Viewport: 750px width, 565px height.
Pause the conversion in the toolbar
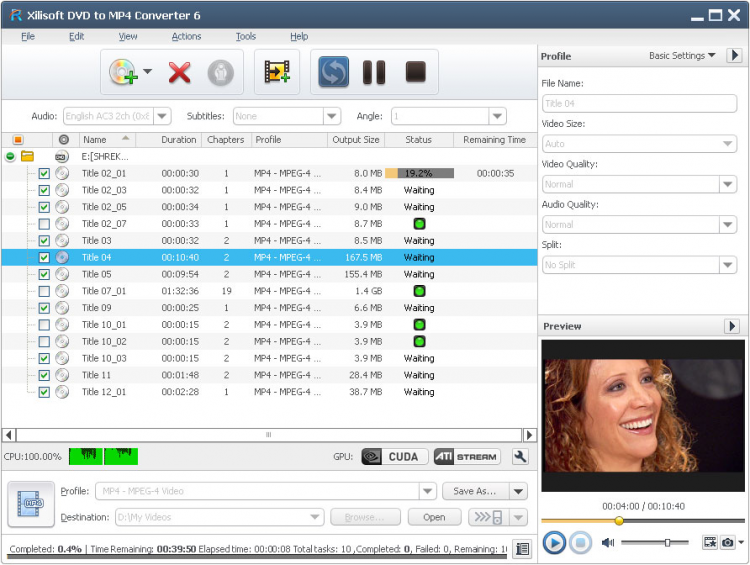pos(374,72)
